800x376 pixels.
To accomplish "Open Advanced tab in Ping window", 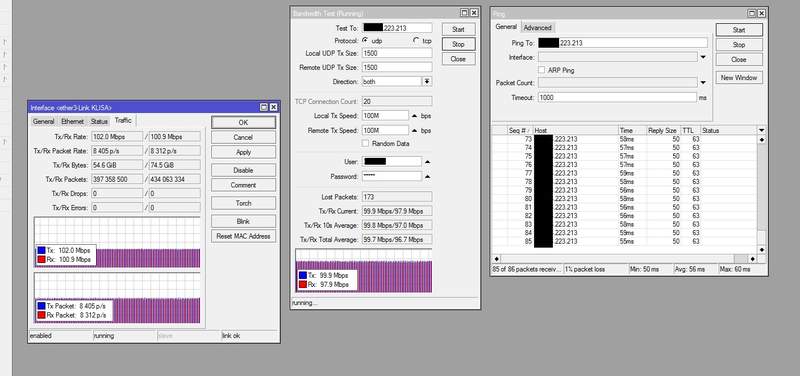I will coord(537,28).
